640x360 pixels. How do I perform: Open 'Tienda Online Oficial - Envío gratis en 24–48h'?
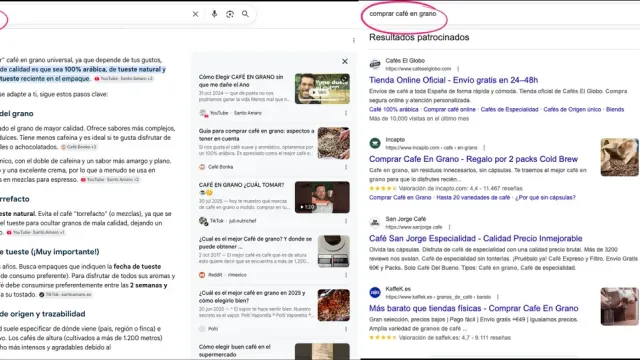453,80
